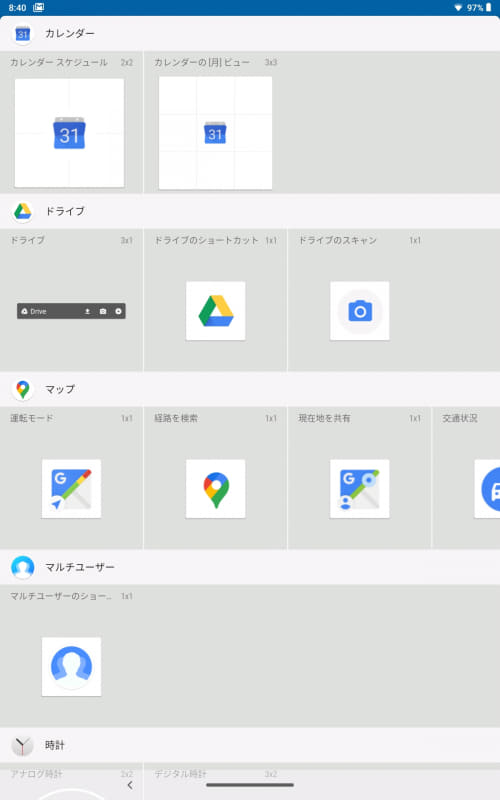Click the '現在地を共有' widget label
500x800 pixels.
point(324,418)
